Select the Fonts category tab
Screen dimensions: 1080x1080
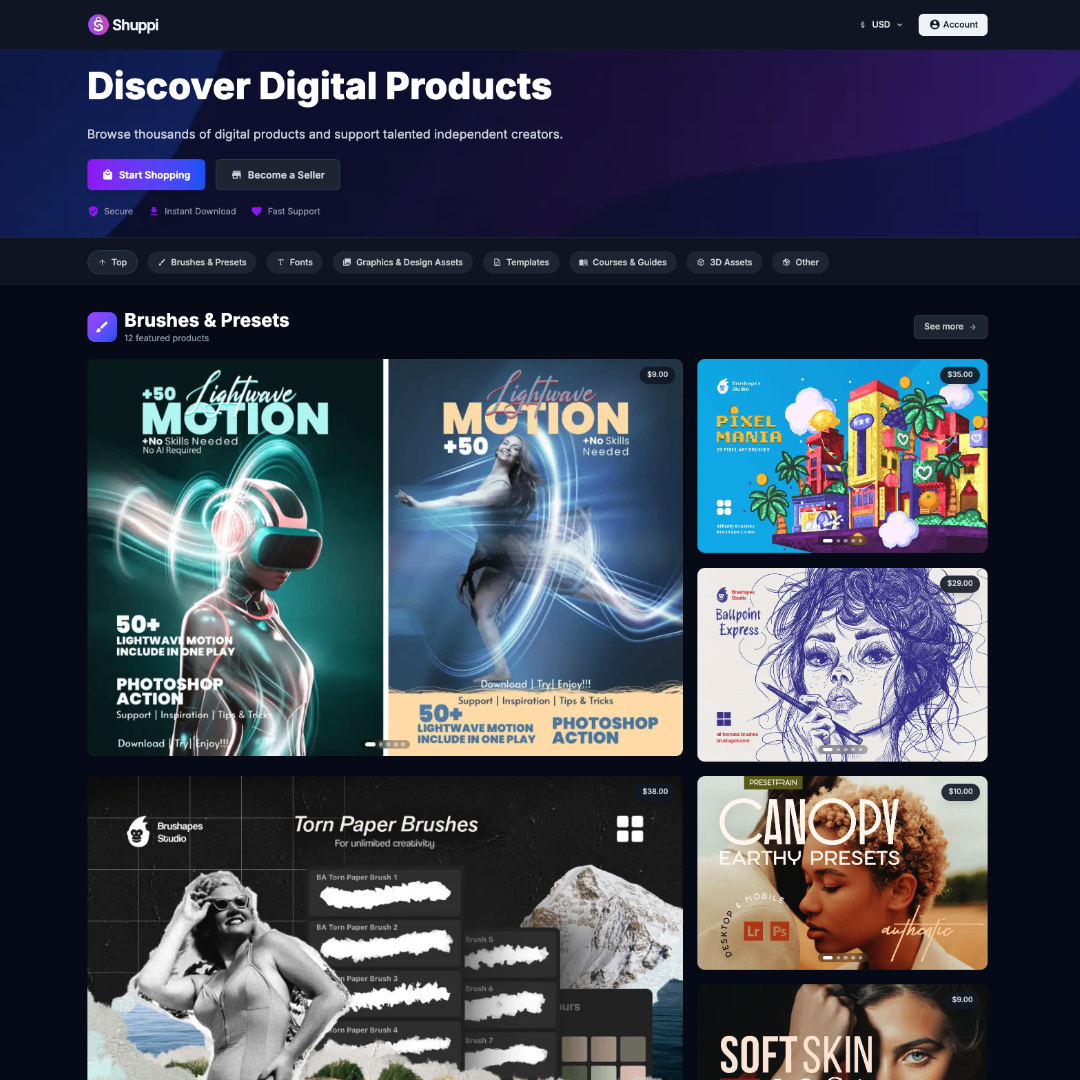point(294,262)
